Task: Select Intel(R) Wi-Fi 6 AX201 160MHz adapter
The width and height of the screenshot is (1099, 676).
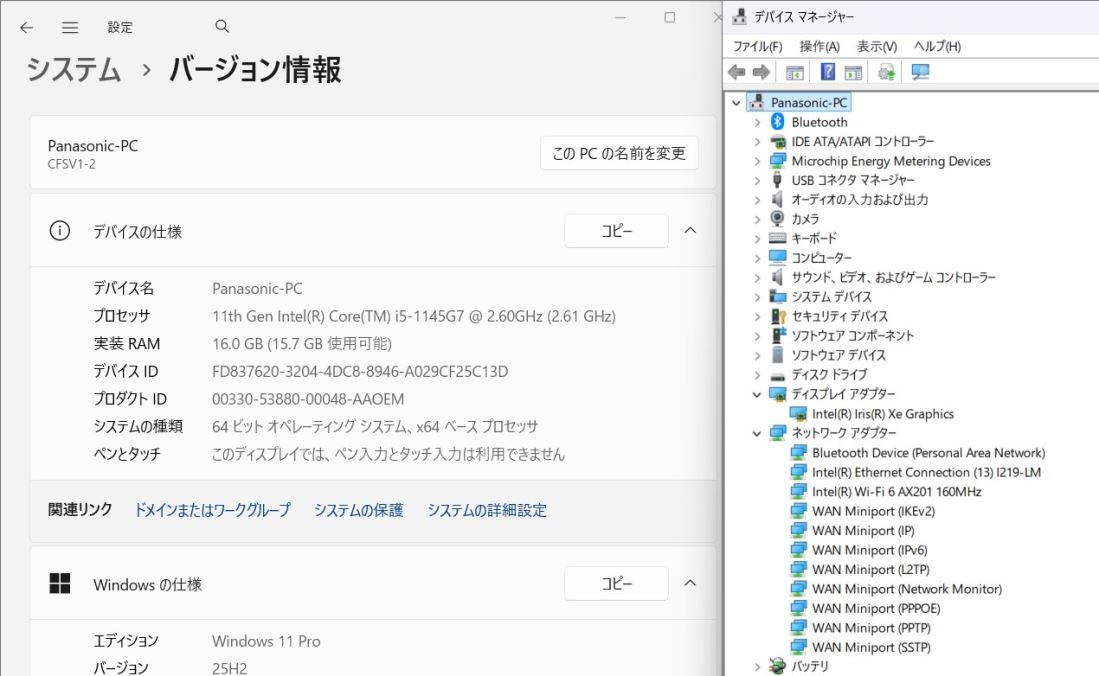Action: click(x=896, y=492)
